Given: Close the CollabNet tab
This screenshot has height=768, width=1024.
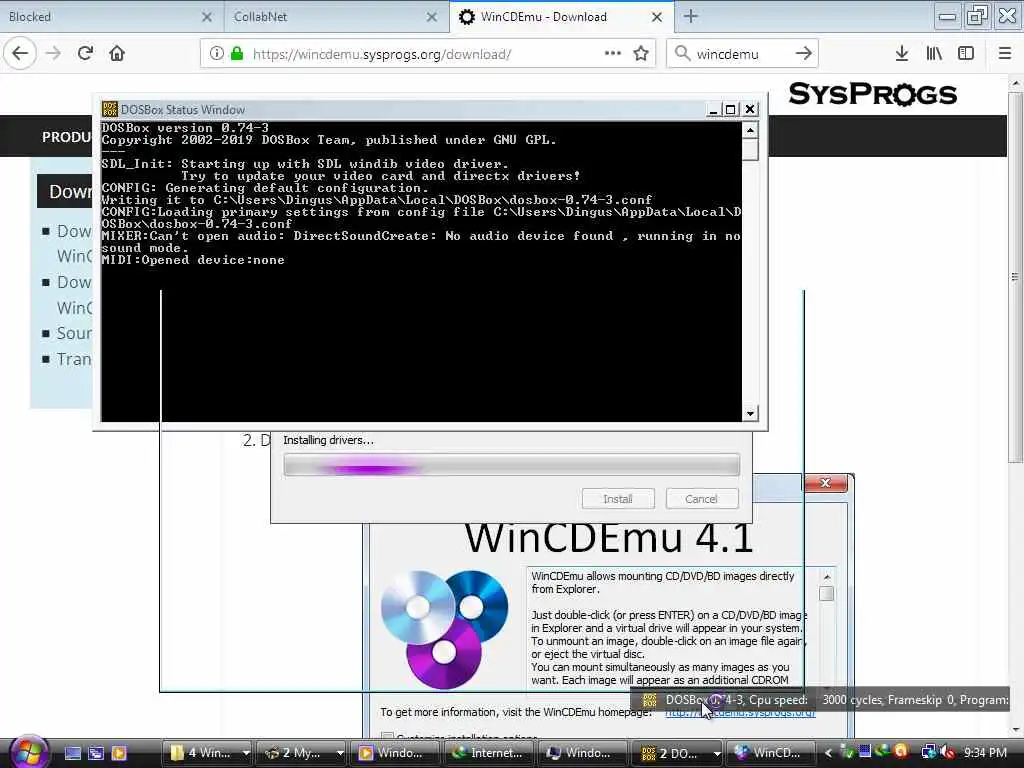Looking at the screenshot, I should pyautogui.click(x=432, y=17).
